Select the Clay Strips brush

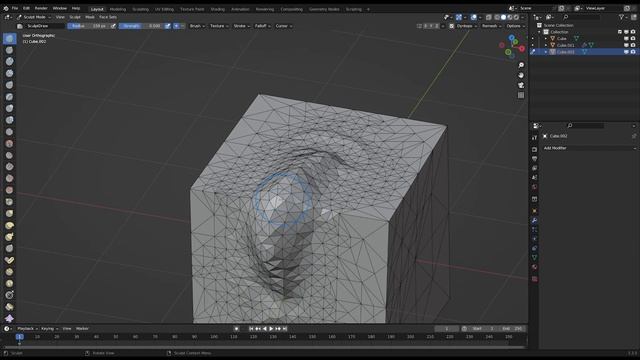[x=9, y=73]
